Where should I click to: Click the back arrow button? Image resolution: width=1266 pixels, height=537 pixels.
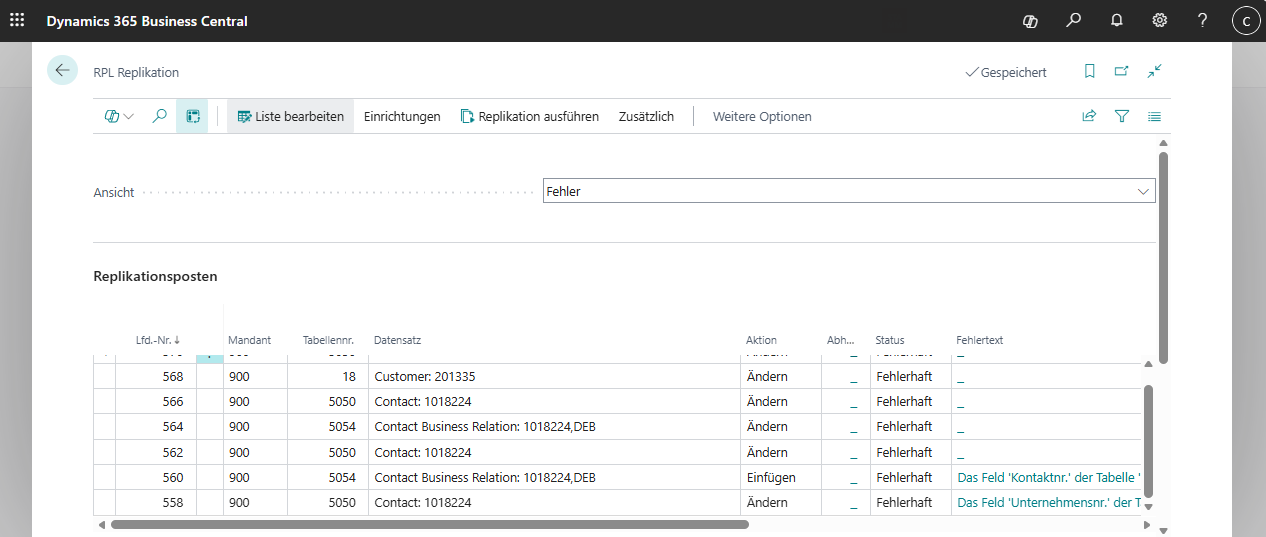[x=62, y=70]
